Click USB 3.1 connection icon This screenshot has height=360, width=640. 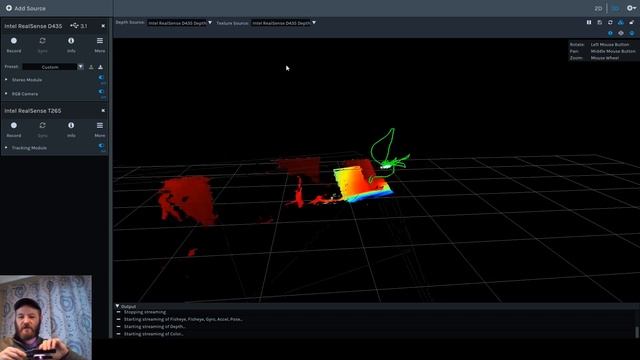pyautogui.click(x=74, y=26)
